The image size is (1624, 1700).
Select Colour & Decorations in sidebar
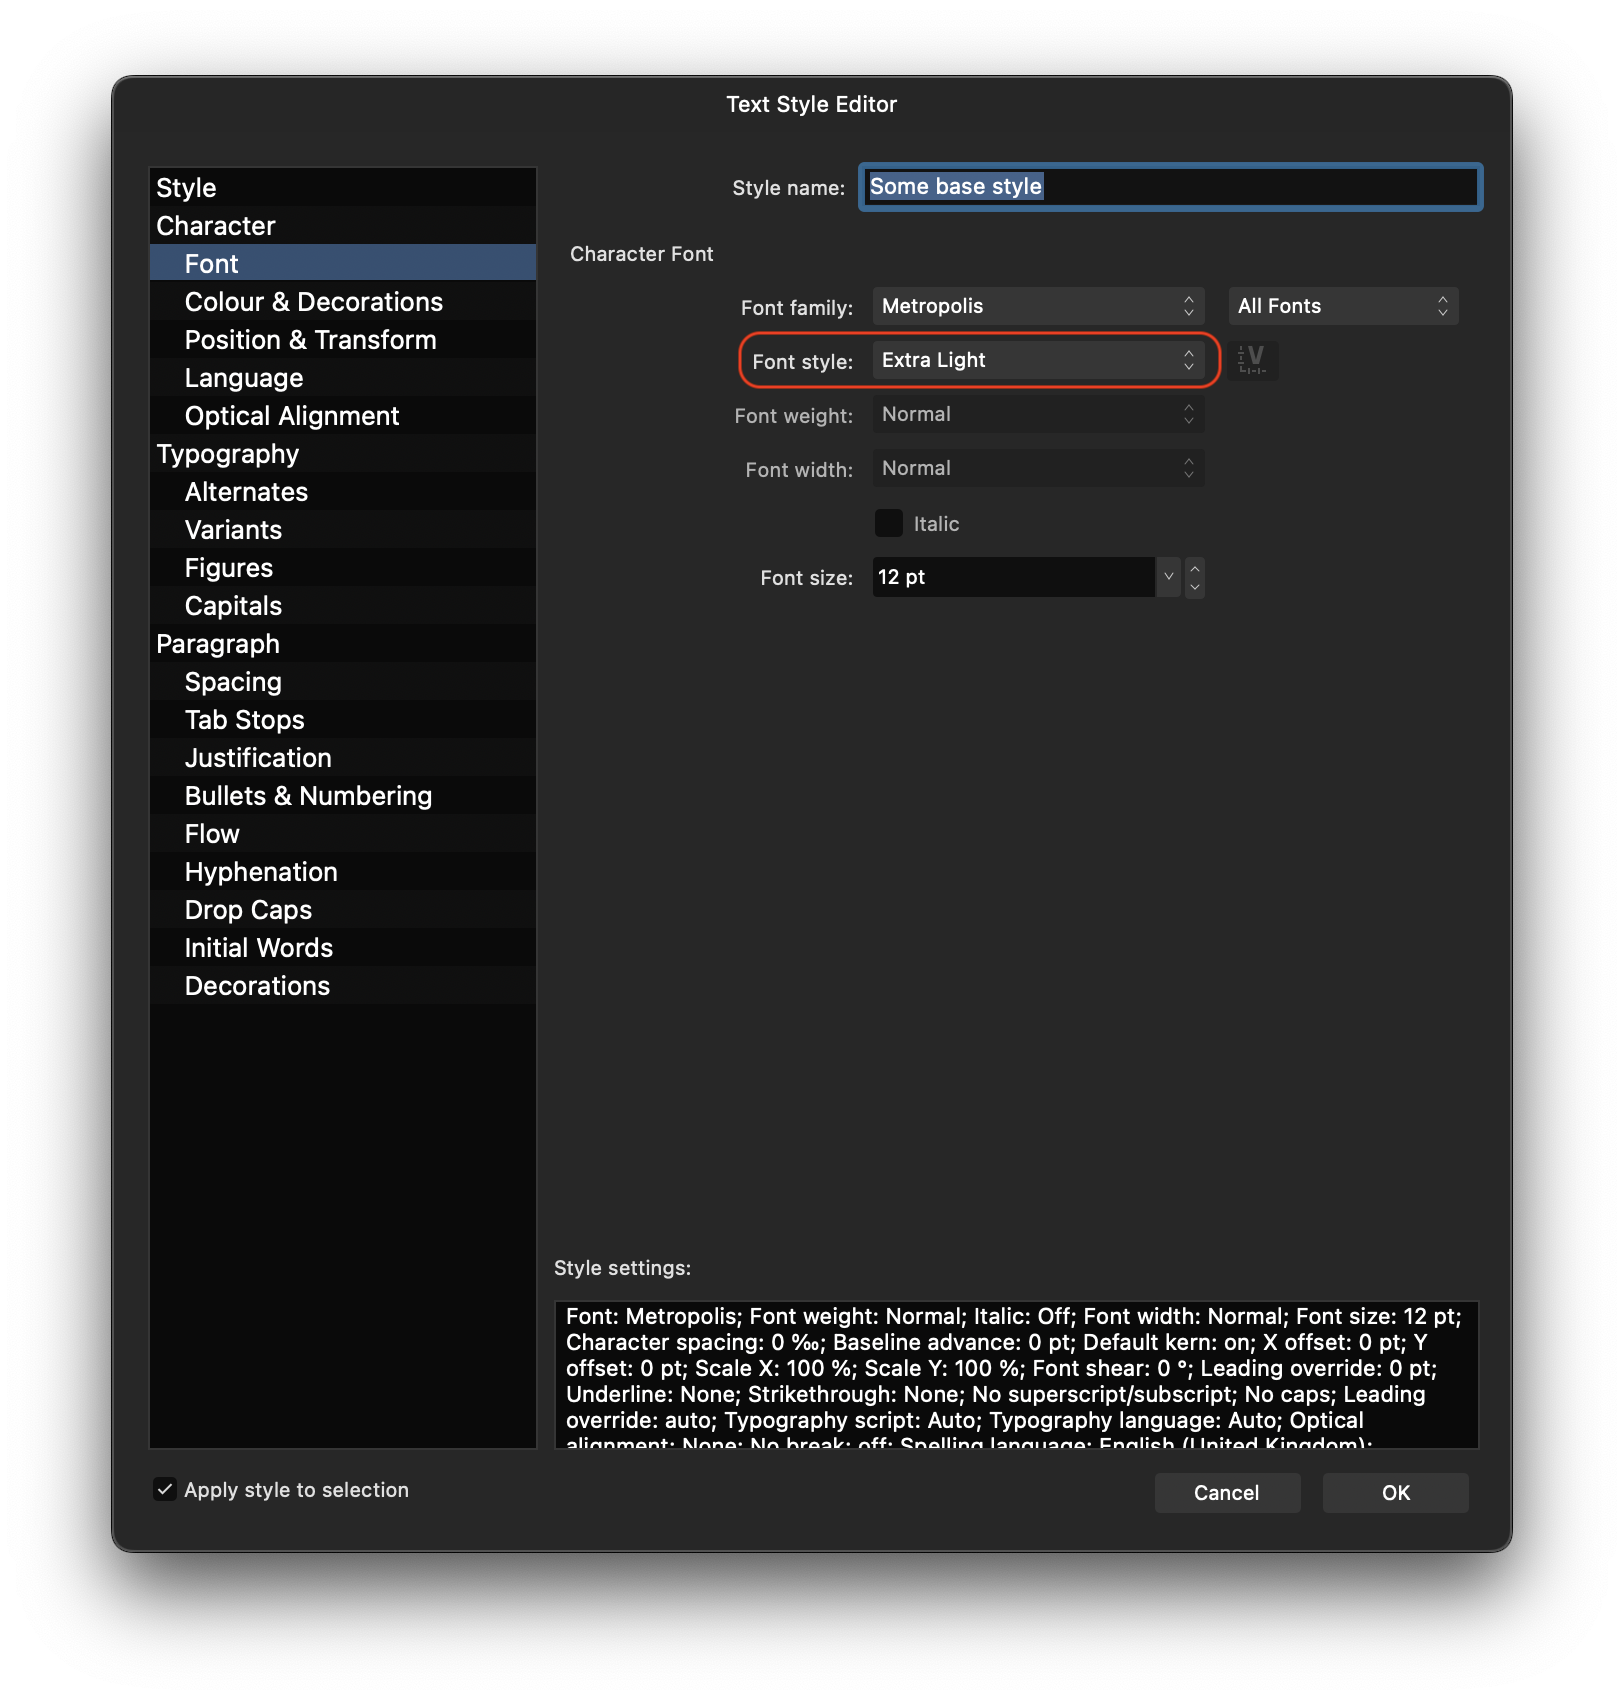pos(313,302)
